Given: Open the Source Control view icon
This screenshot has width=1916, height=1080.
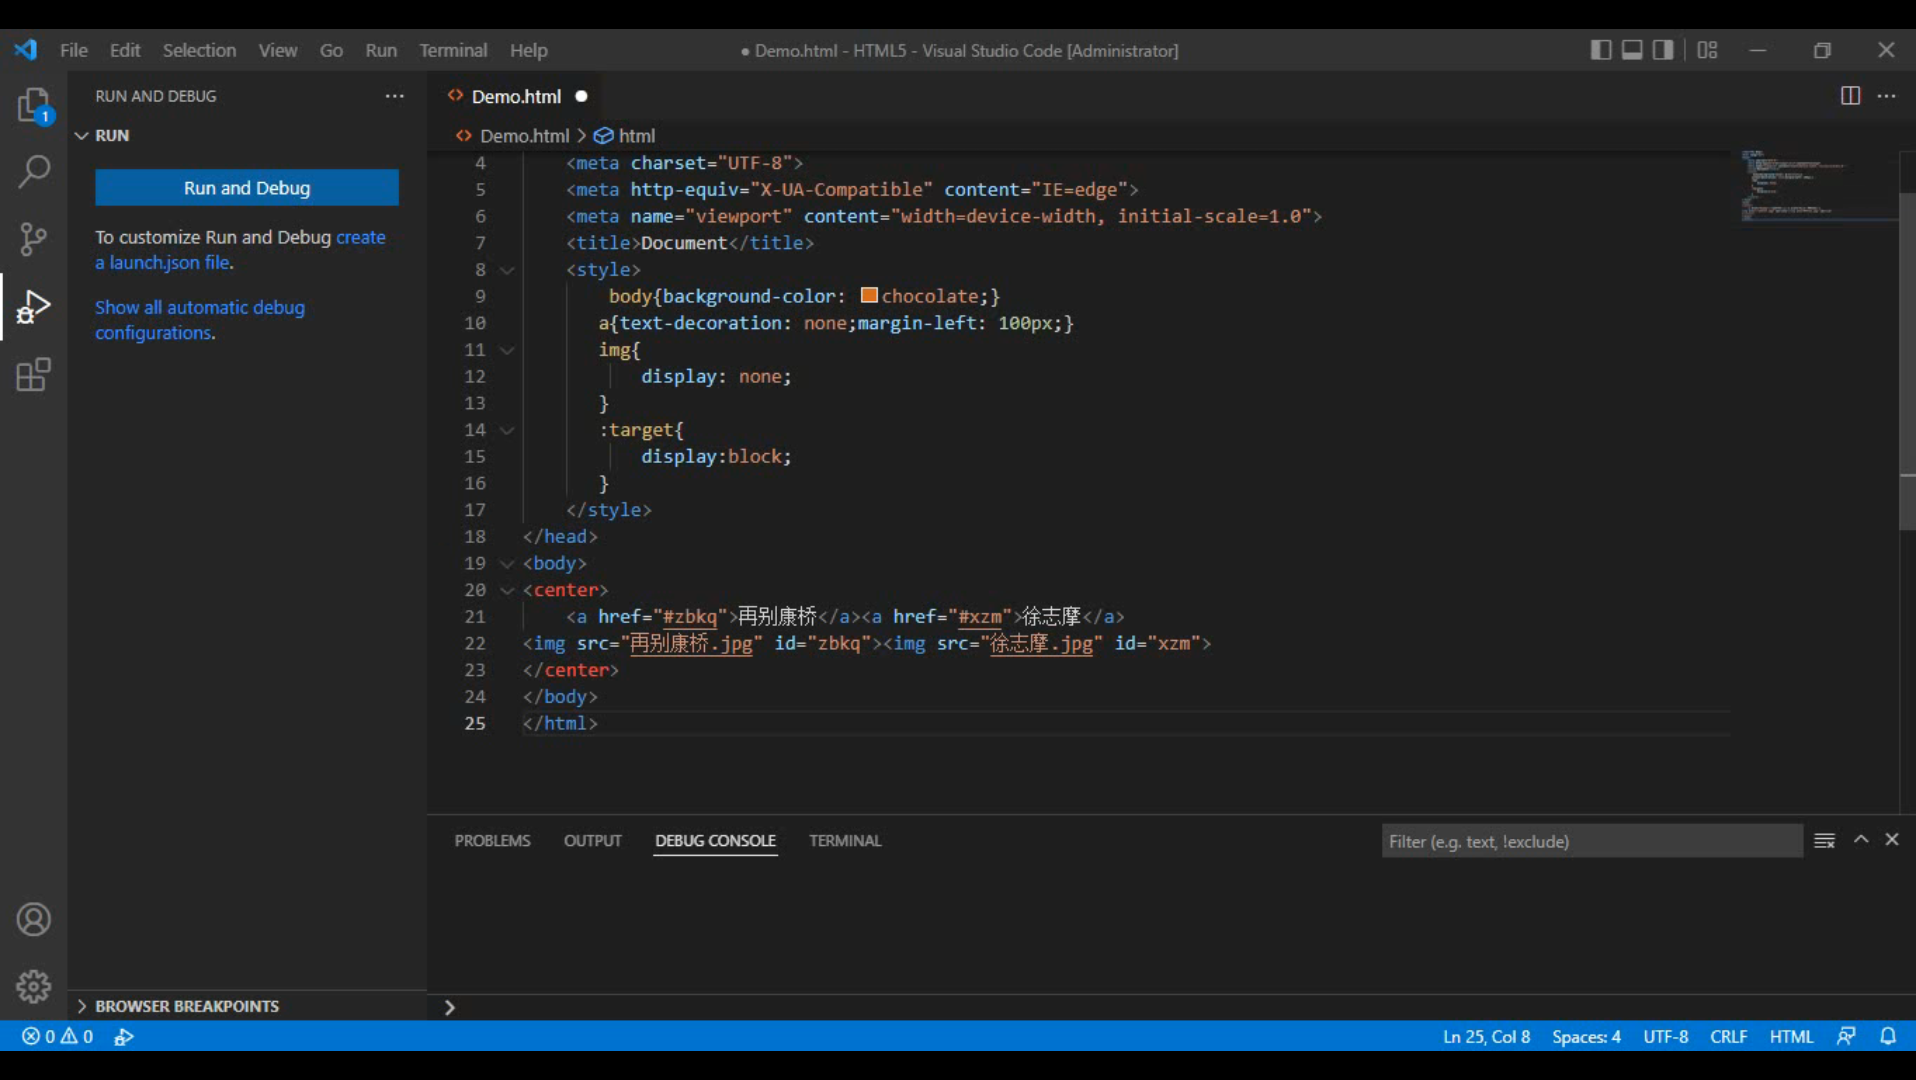Looking at the screenshot, I should (33, 238).
